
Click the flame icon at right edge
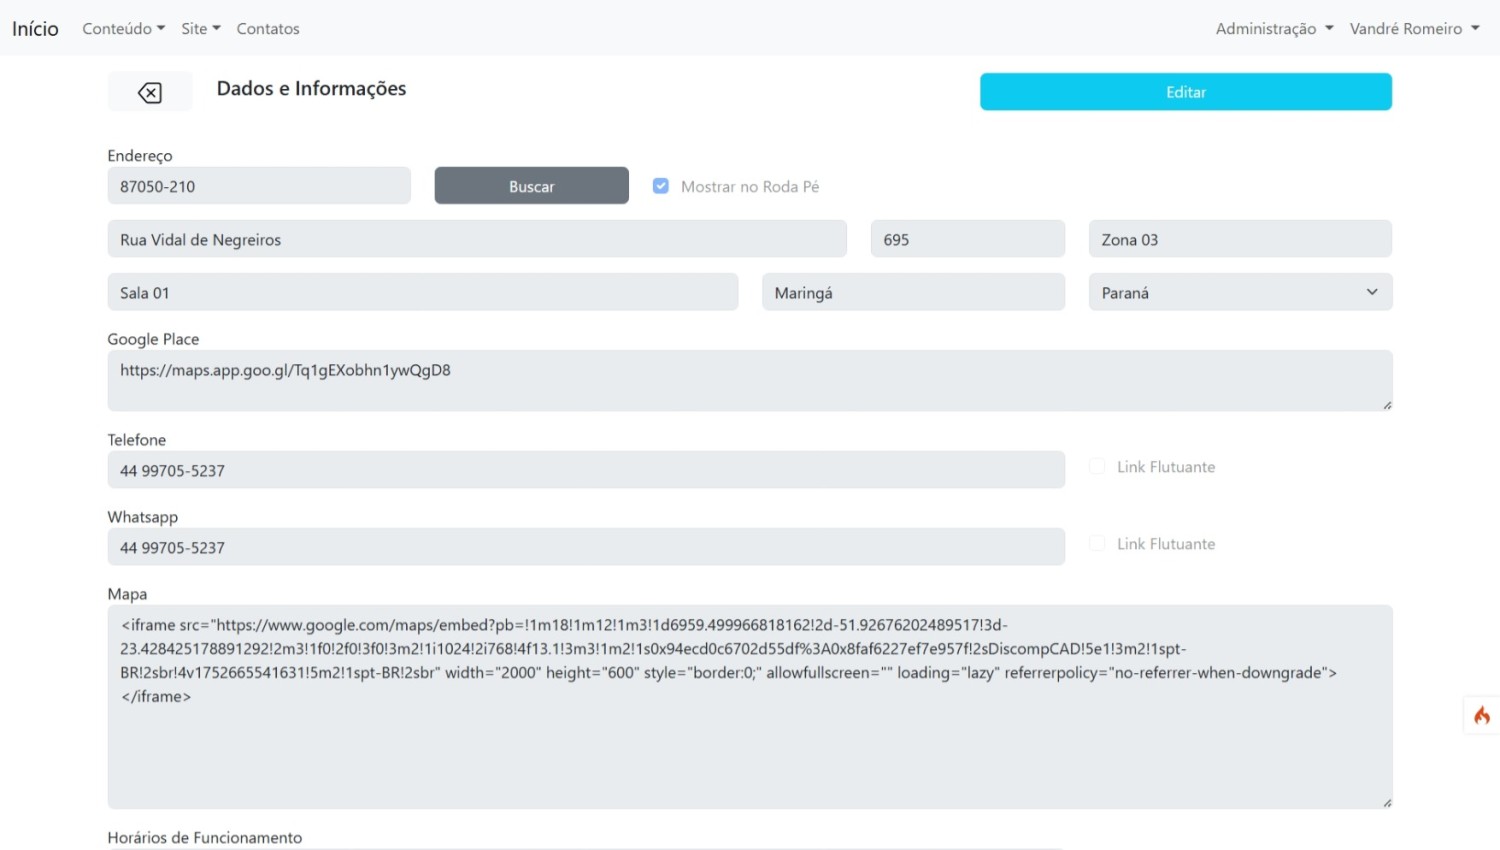click(1481, 715)
